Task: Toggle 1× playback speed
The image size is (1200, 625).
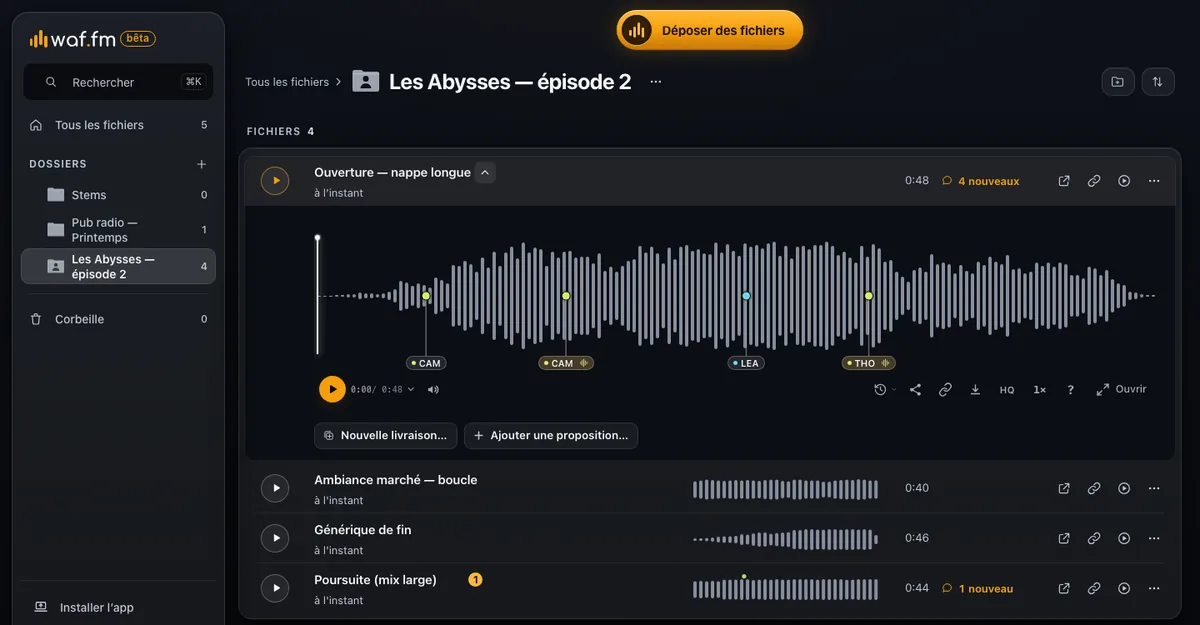Action: tap(1039, 390)
